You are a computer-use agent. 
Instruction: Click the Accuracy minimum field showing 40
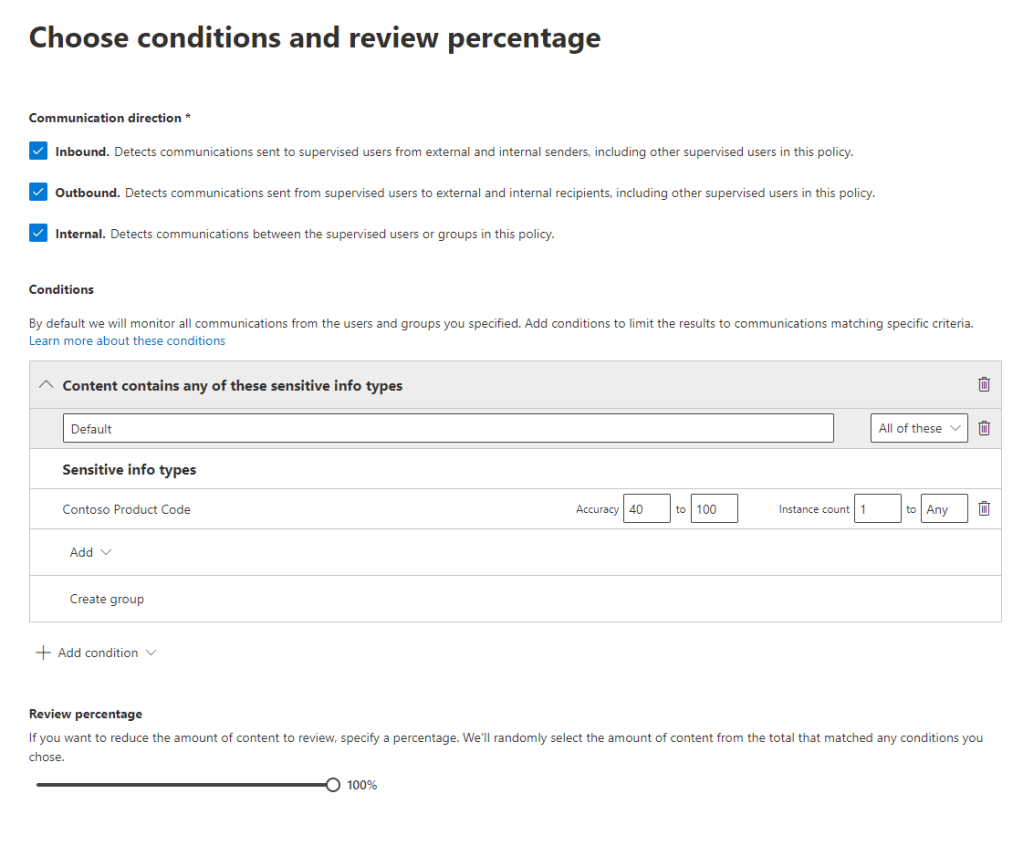pyautogui.click(x=646, y=509)
